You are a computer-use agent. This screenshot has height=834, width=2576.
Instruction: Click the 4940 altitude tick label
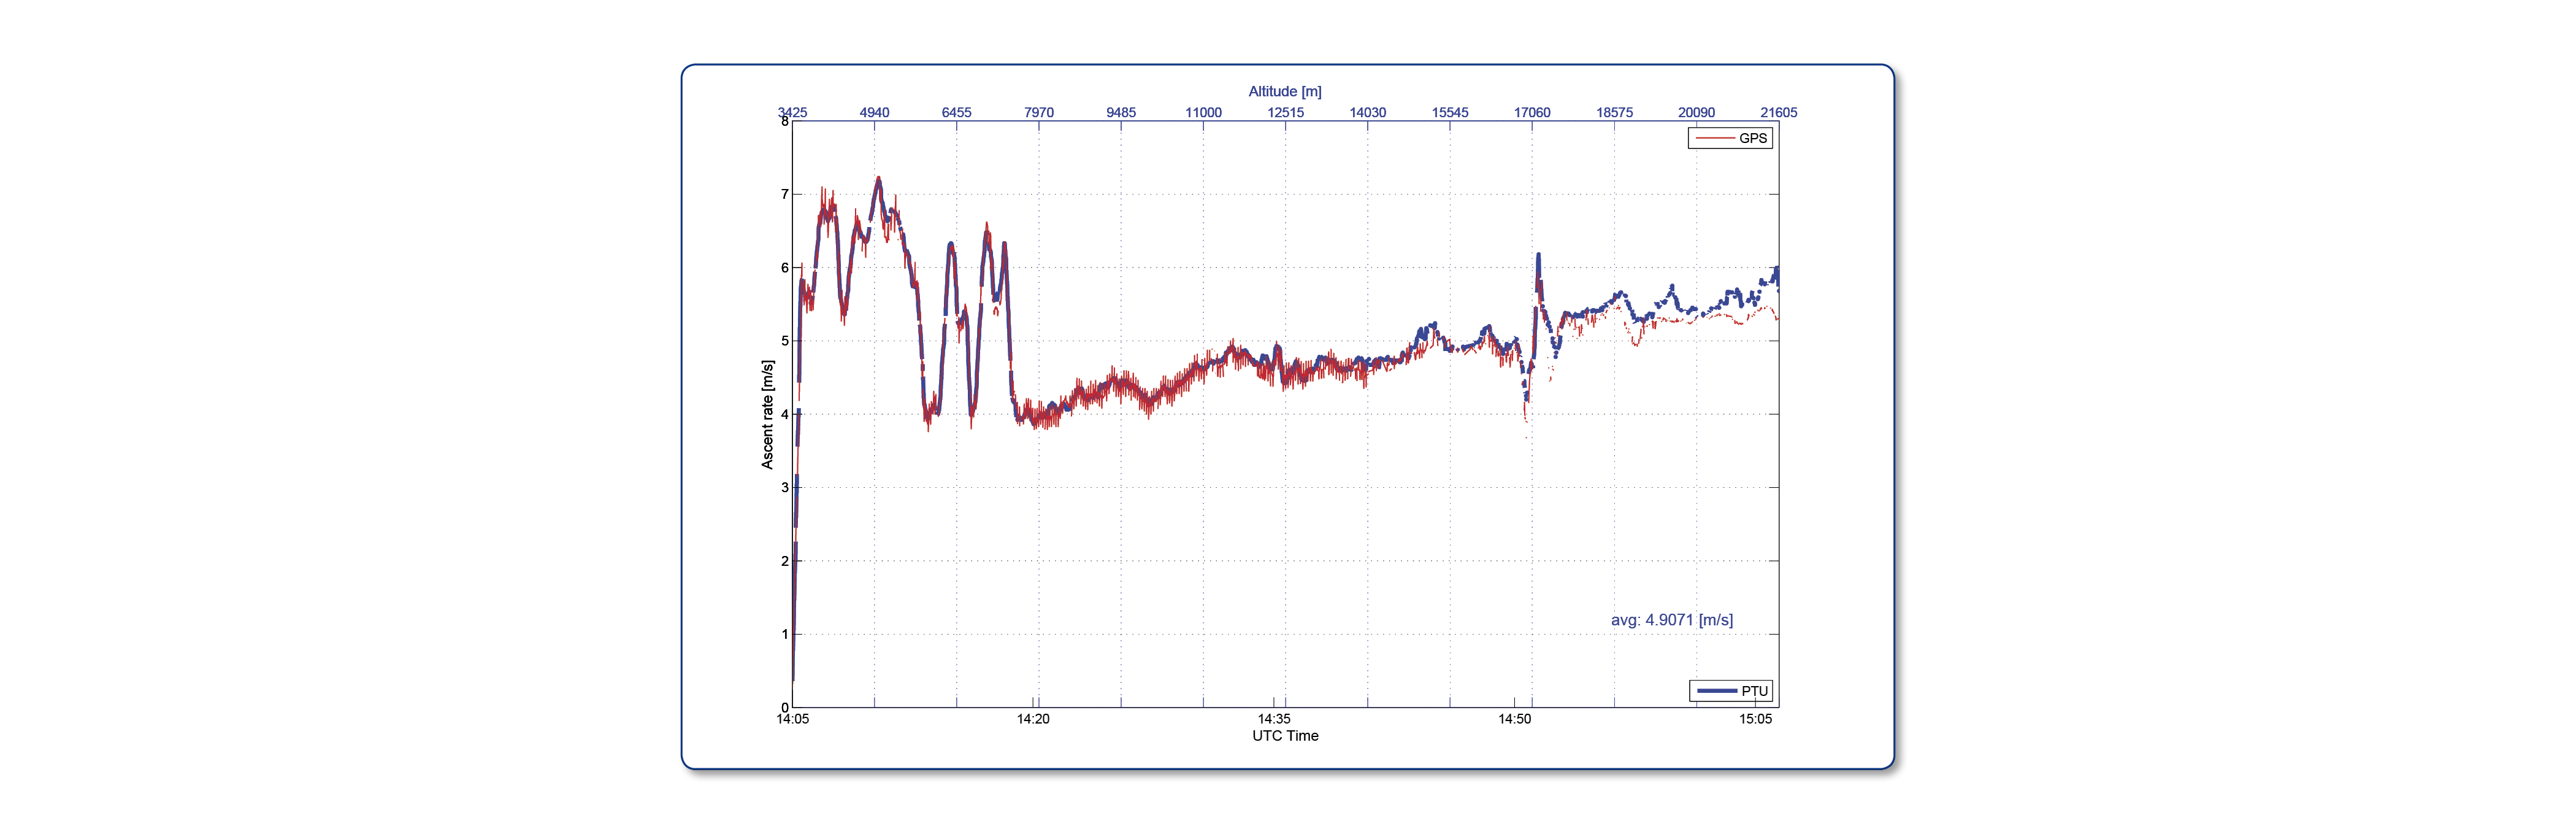point(874,112)
